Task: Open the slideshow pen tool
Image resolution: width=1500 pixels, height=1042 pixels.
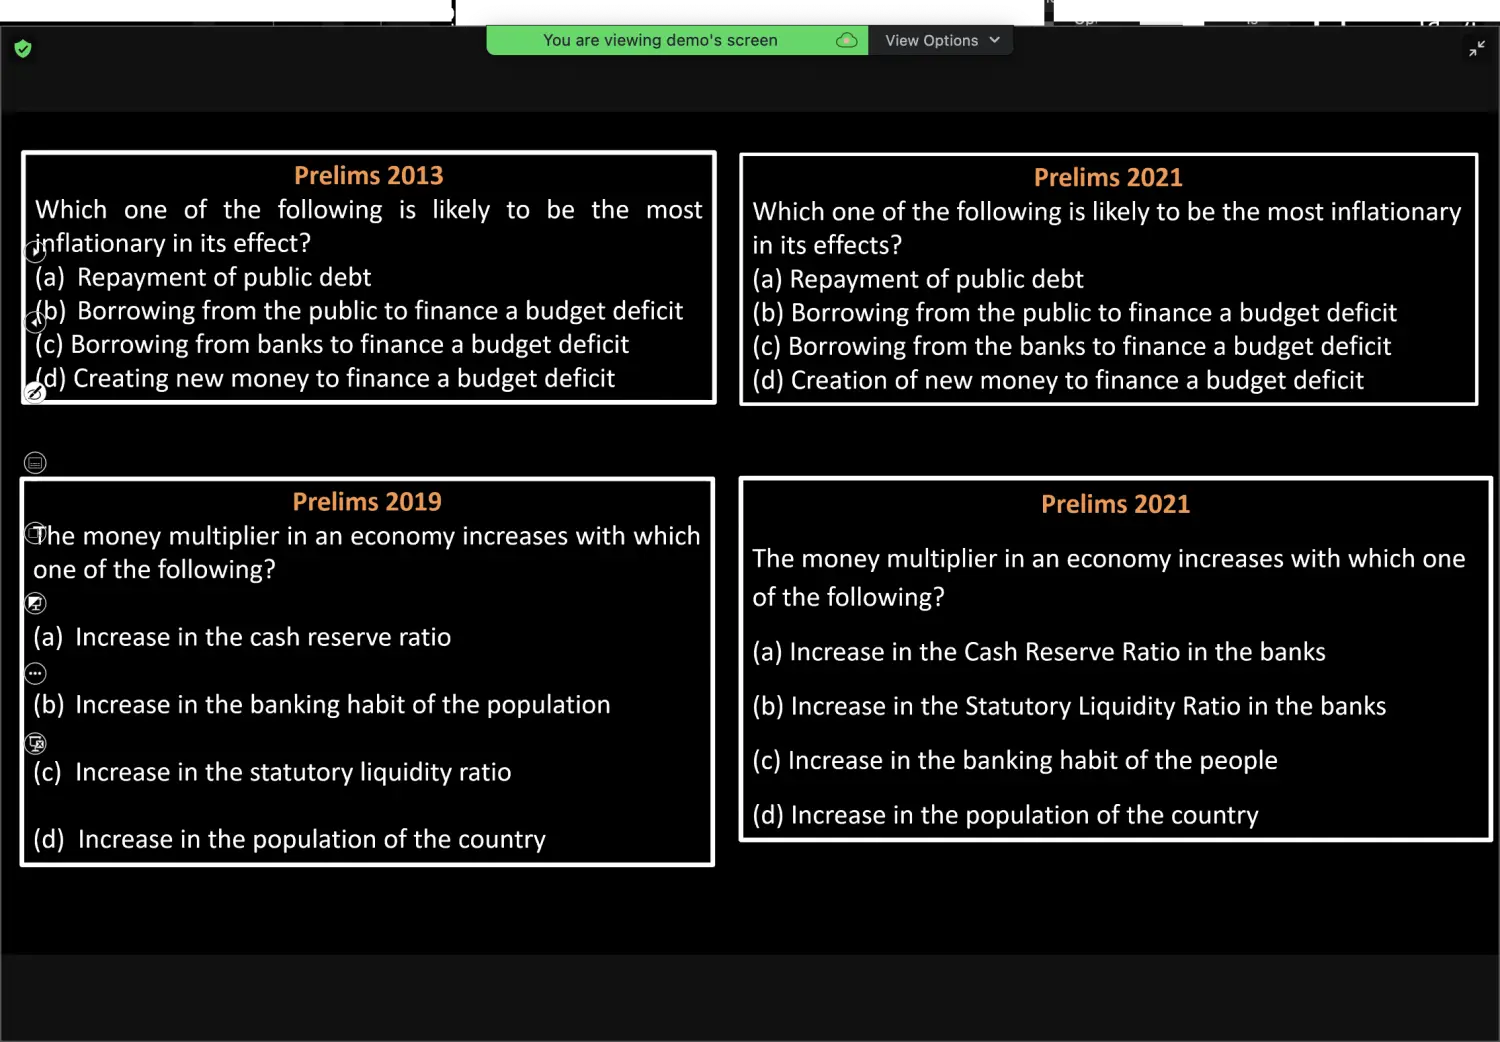Action: click(35, 393)
